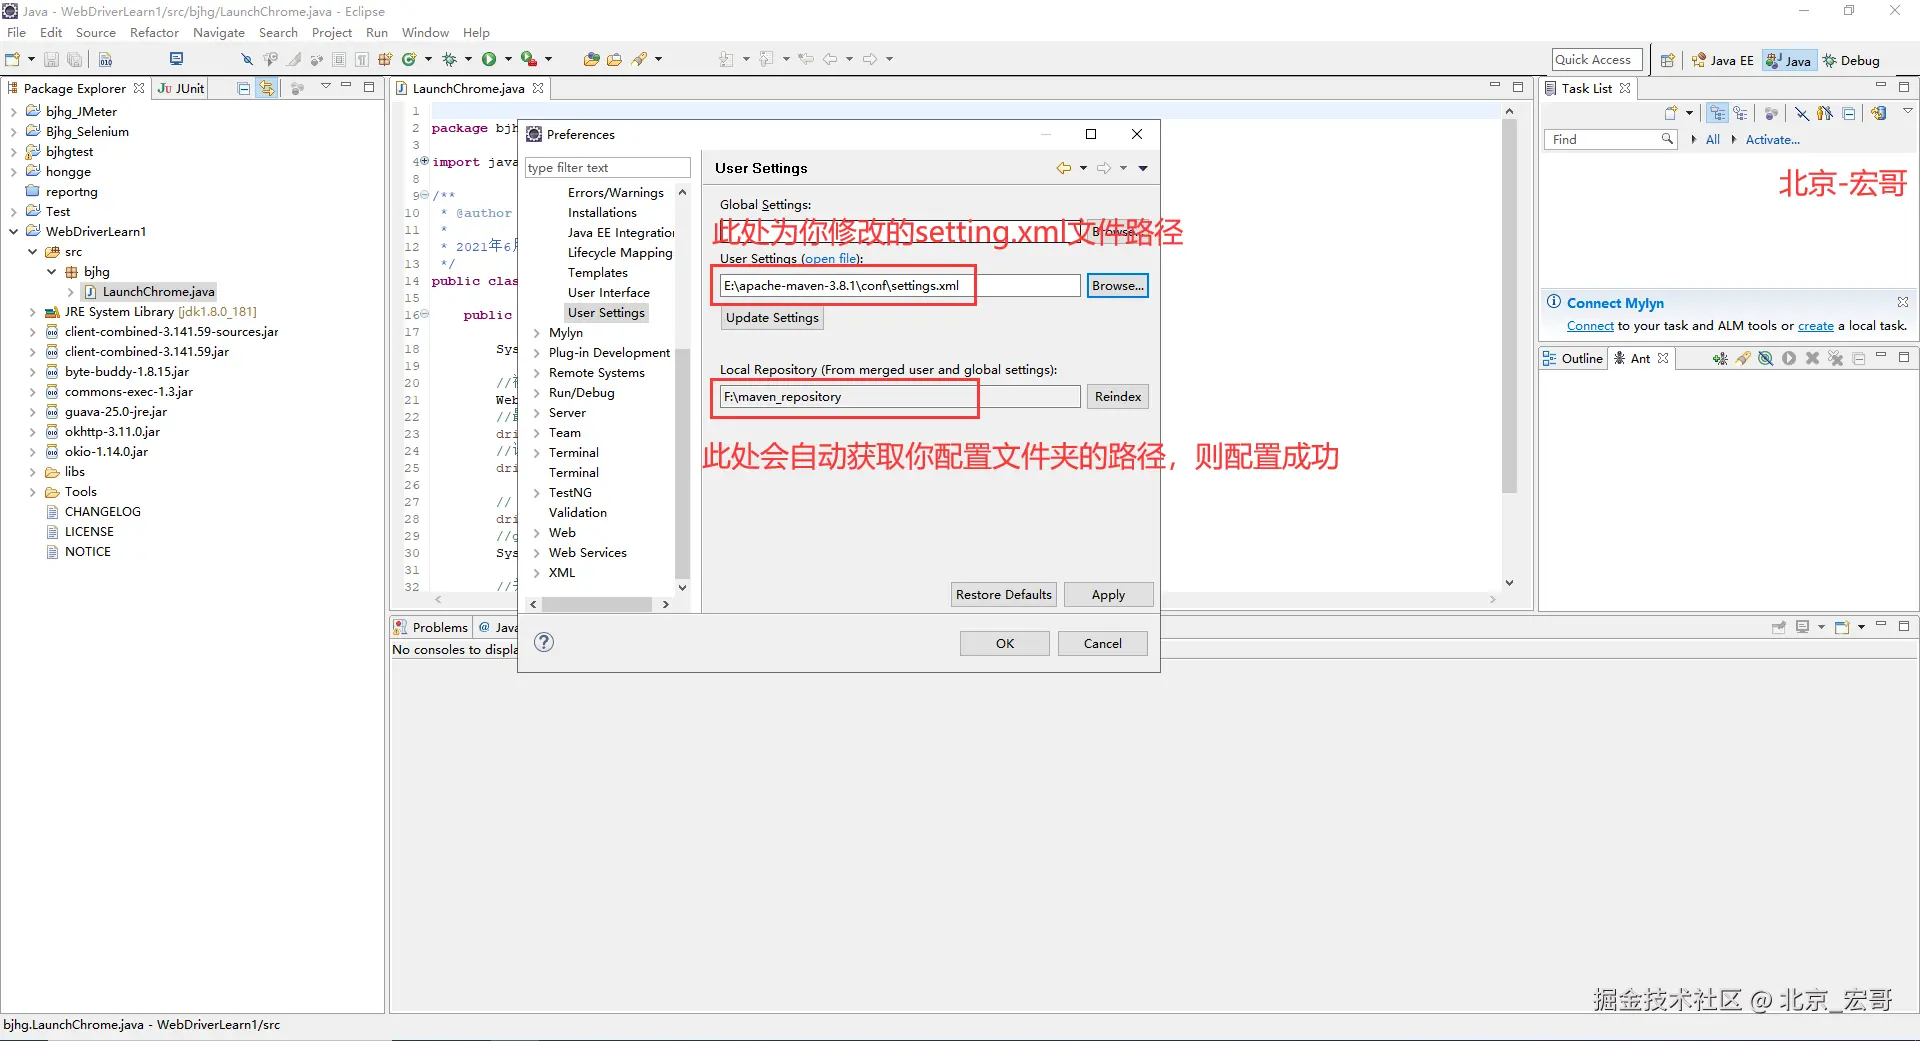Viewport: 1920px width, 1041px height.
Task: Switch to the Outline tab
Action: [1573, 358]
